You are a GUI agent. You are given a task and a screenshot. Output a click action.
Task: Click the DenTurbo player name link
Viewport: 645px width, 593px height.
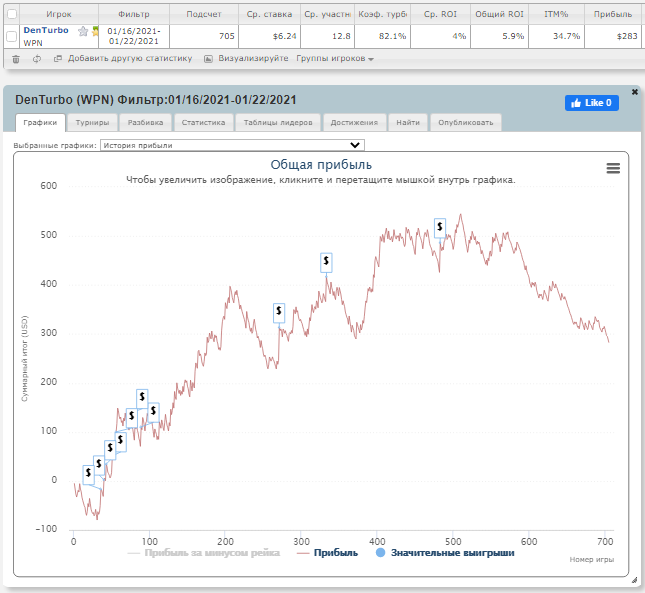click(x=46, y=31)
